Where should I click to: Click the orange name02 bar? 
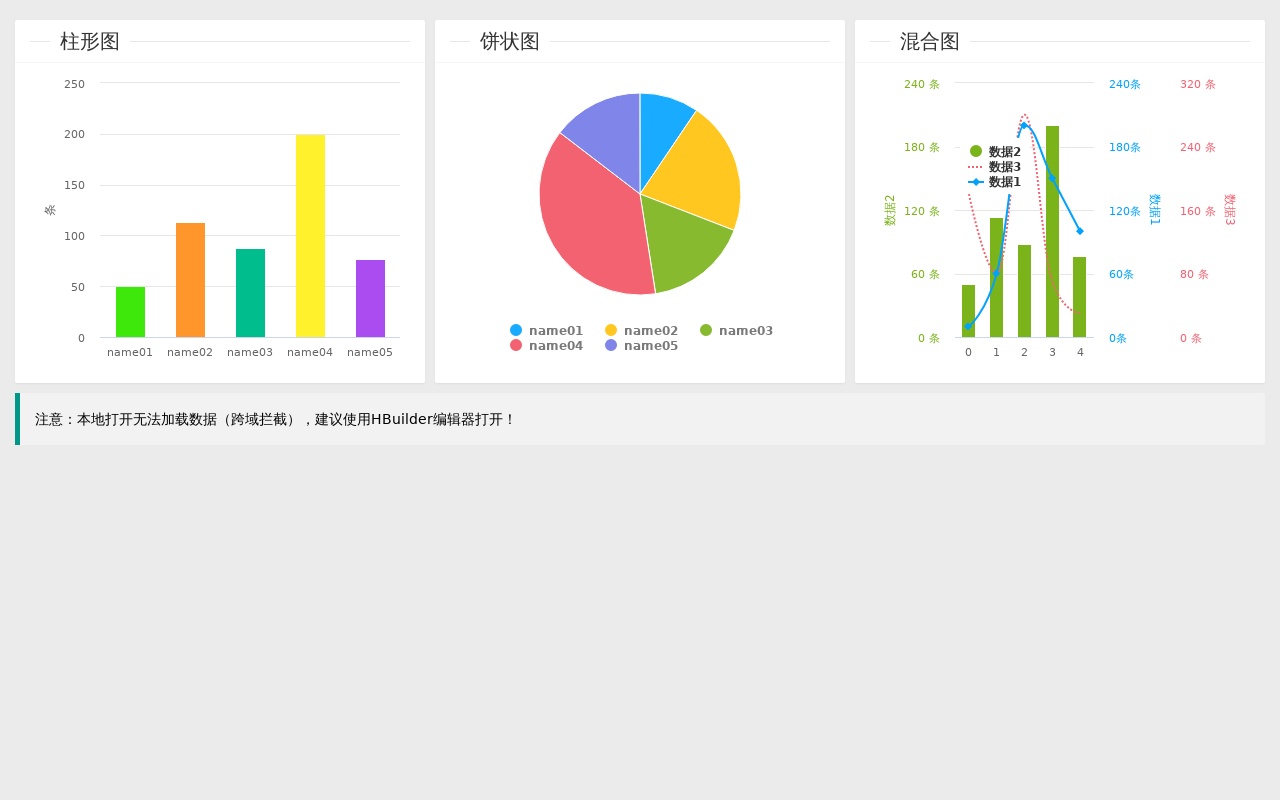[190, 280]
